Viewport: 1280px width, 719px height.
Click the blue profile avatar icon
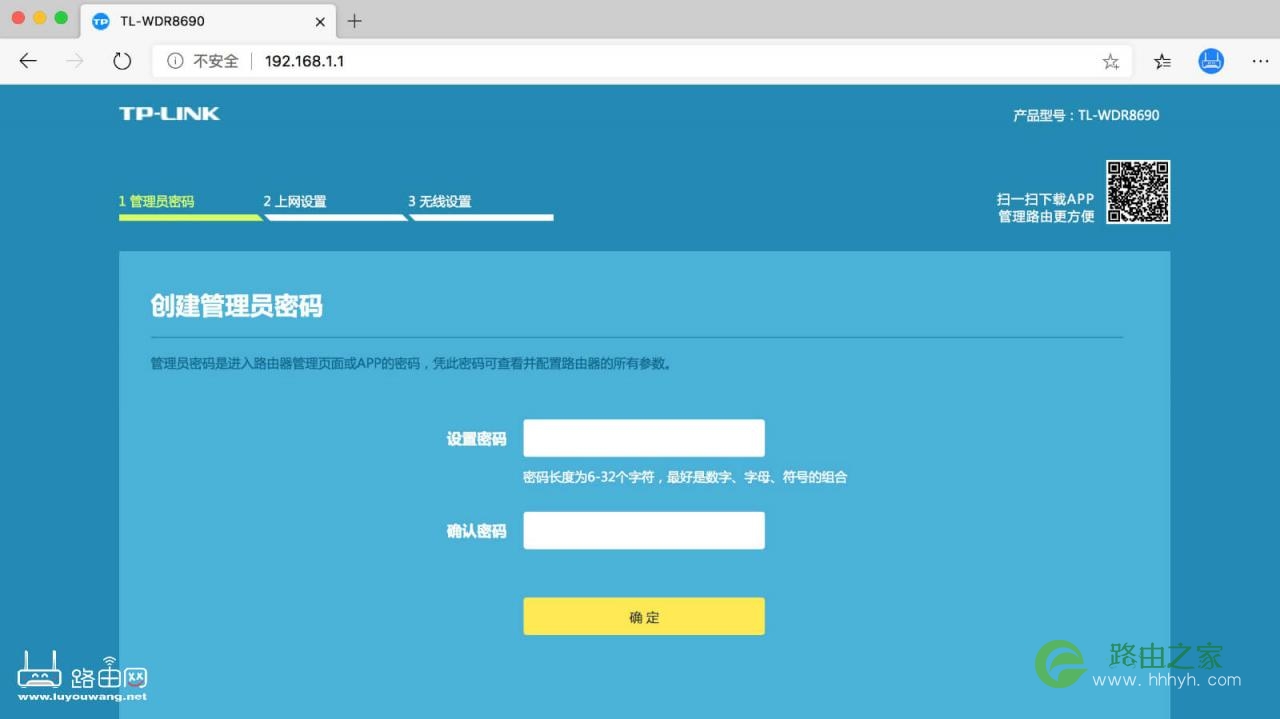(1211, 61)
